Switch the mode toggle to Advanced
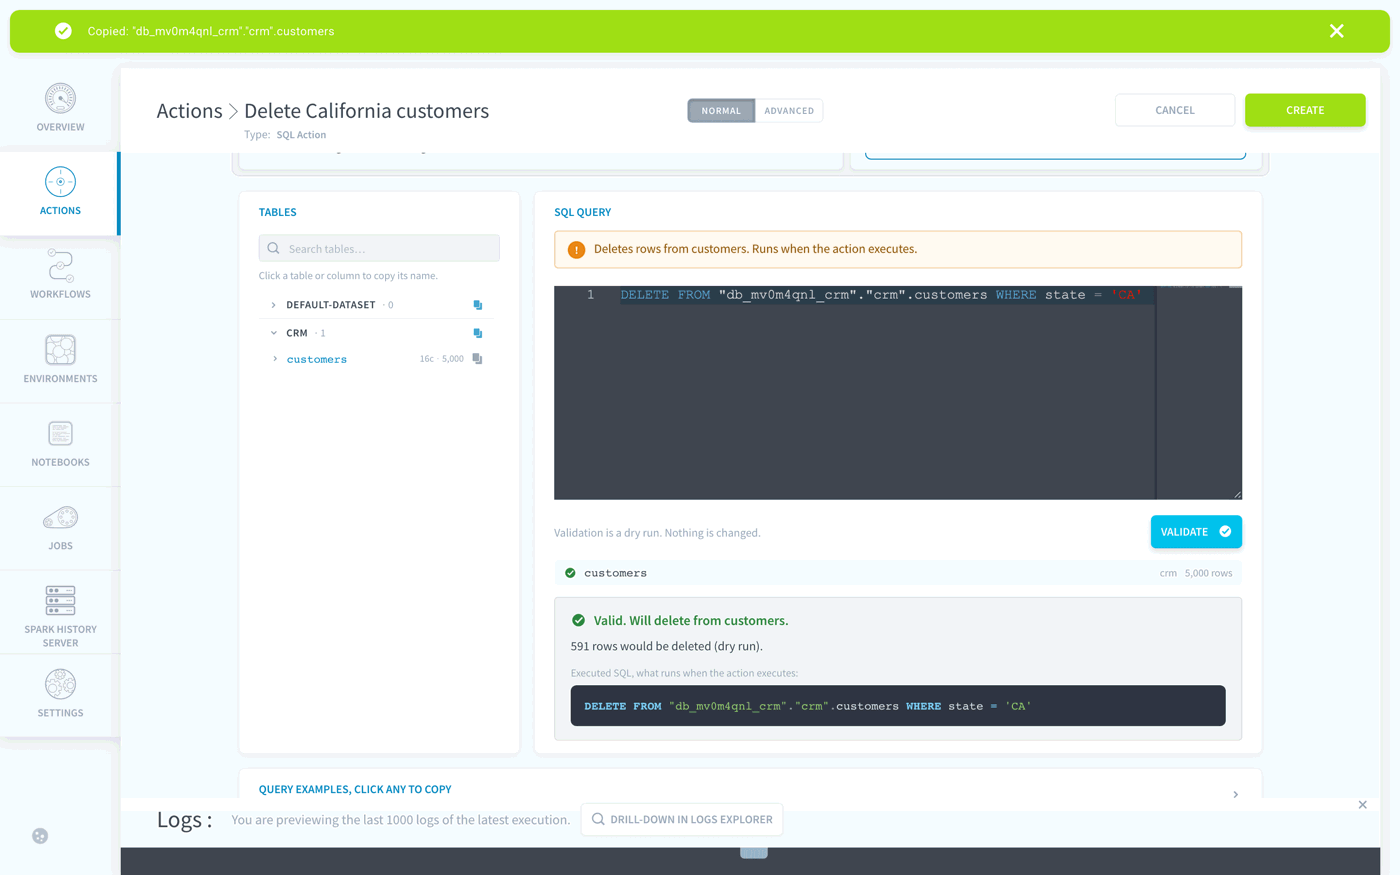 [x=789, y=111]
